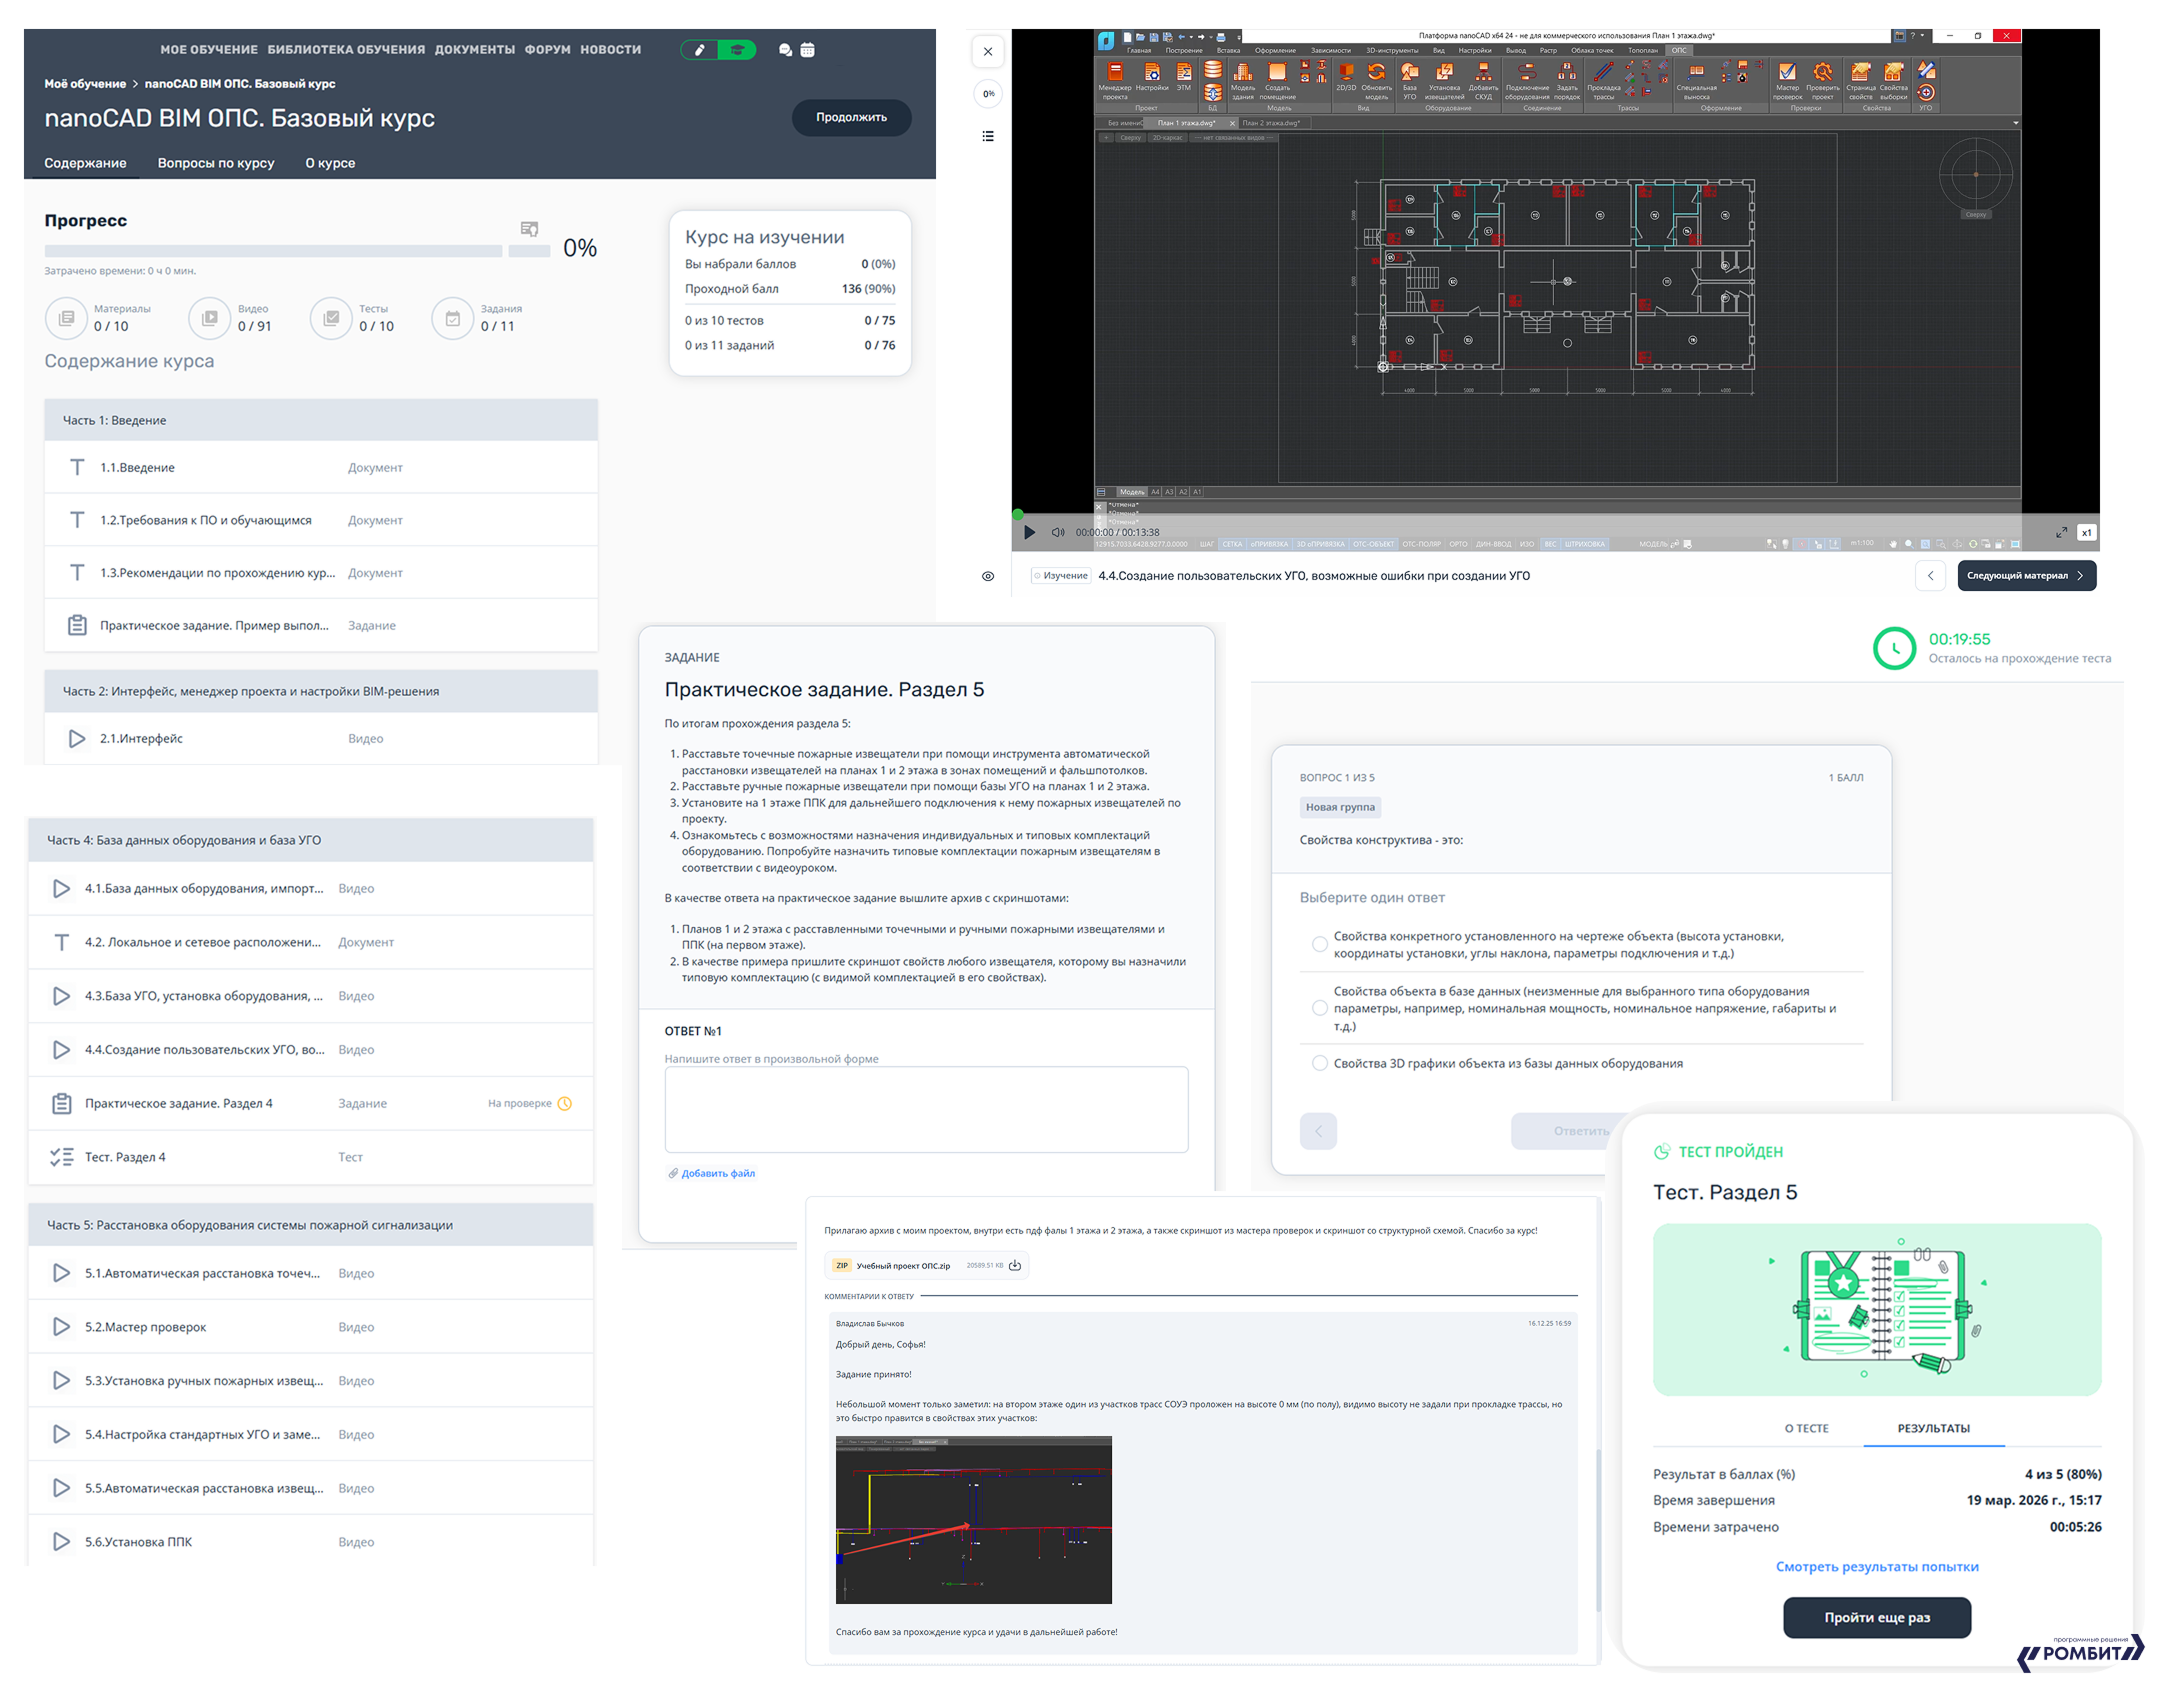Switch the header toggle to edit mode pencil
Screen dimensions: 2165x1684
coord(699,49)
